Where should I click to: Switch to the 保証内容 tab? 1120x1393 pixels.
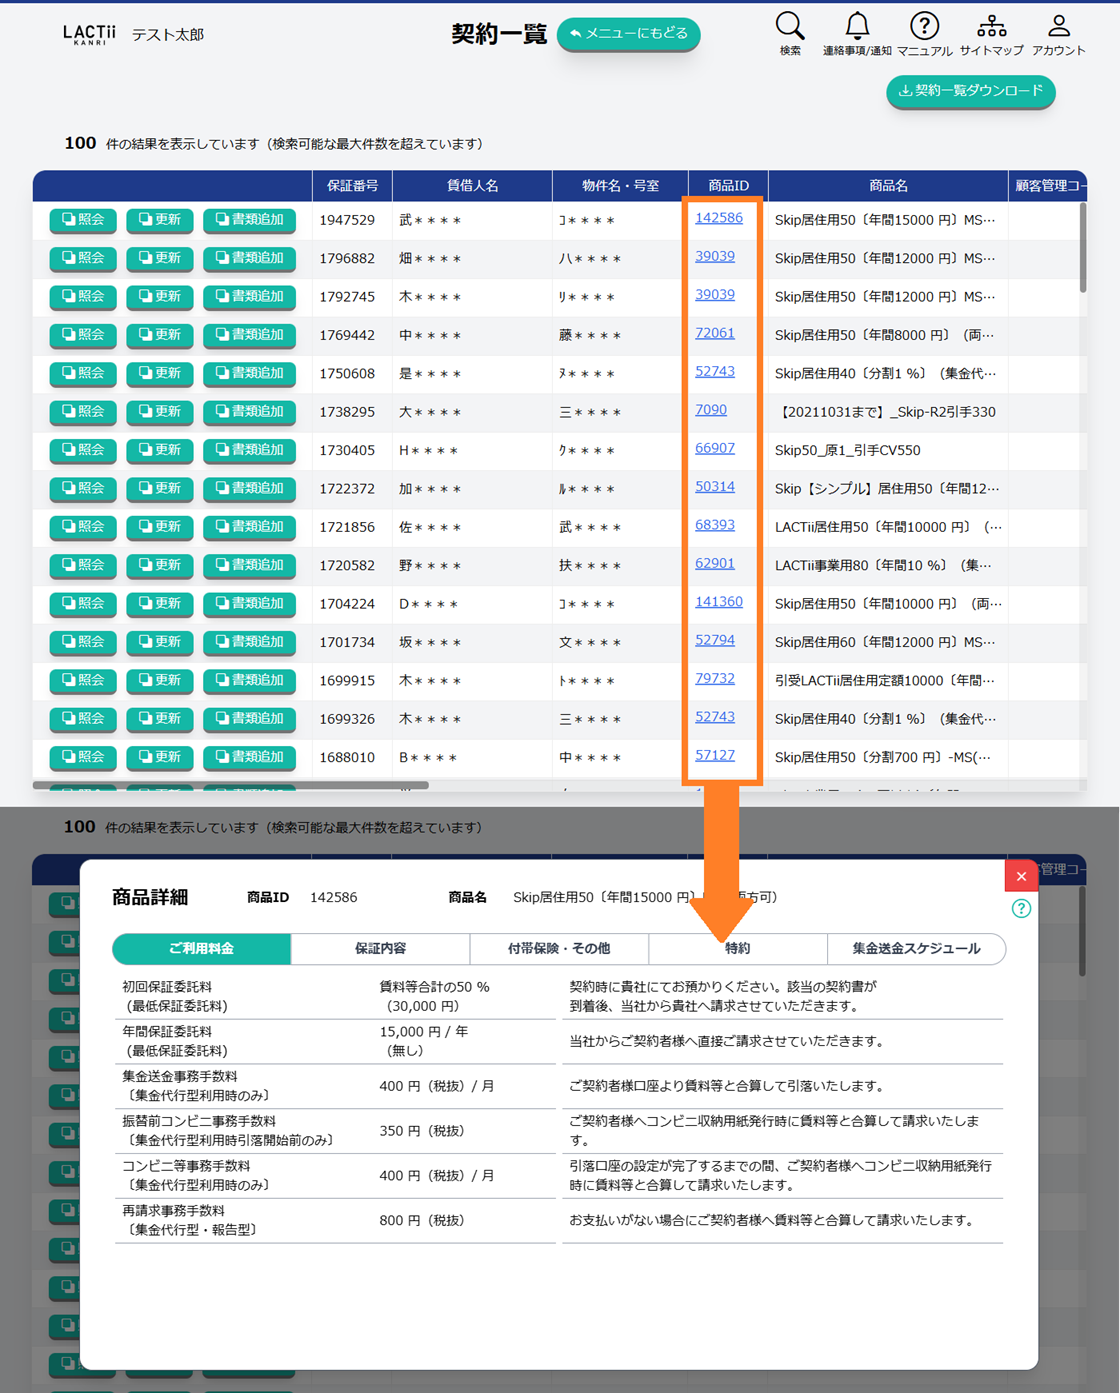380,948
